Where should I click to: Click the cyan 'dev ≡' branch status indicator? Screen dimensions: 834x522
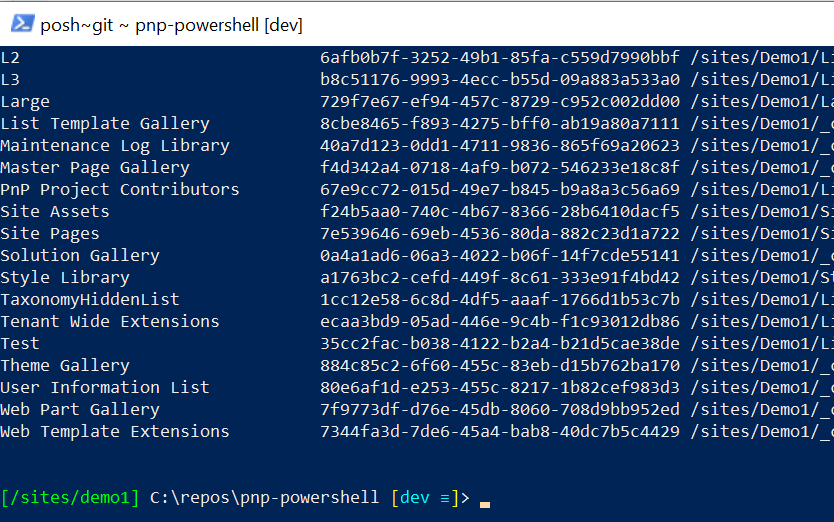click(425, 498)
